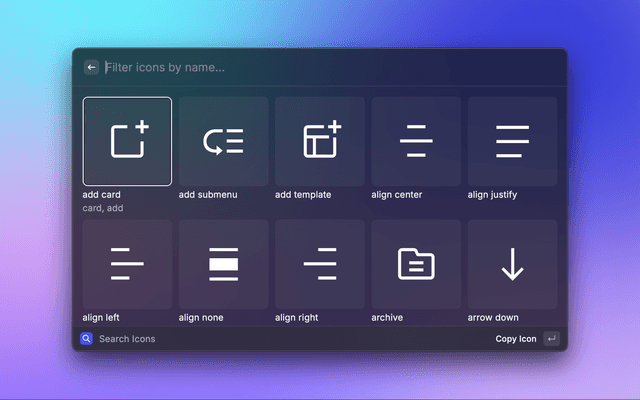The height and width of the screenshot is (400, 640).
Task: Click the 'archive' text label
Action: pyautogui.click(x=387, y=318)
